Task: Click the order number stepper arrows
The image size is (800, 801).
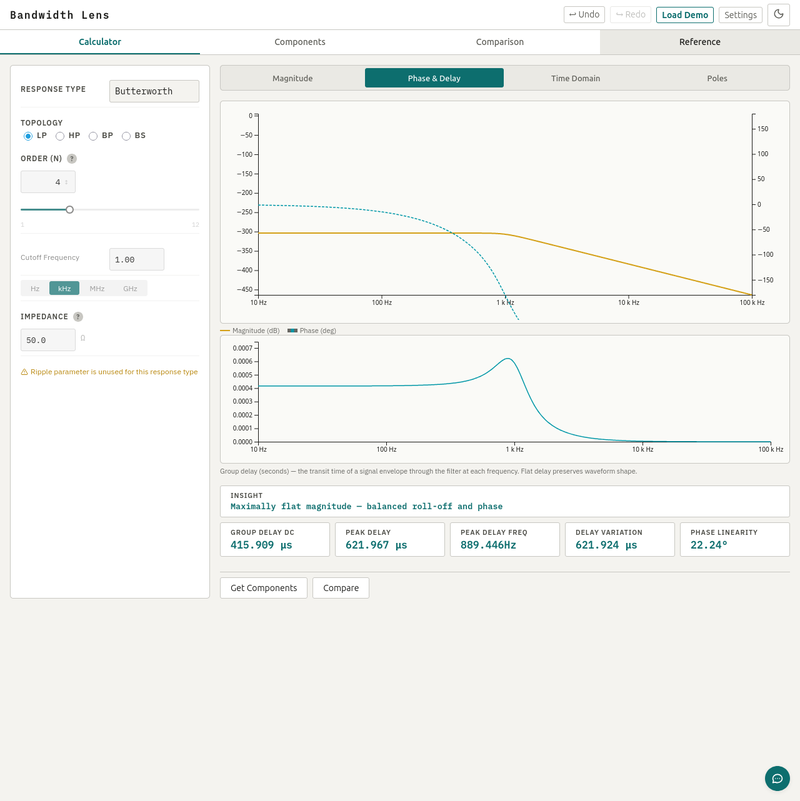Action: pos(66,182)
